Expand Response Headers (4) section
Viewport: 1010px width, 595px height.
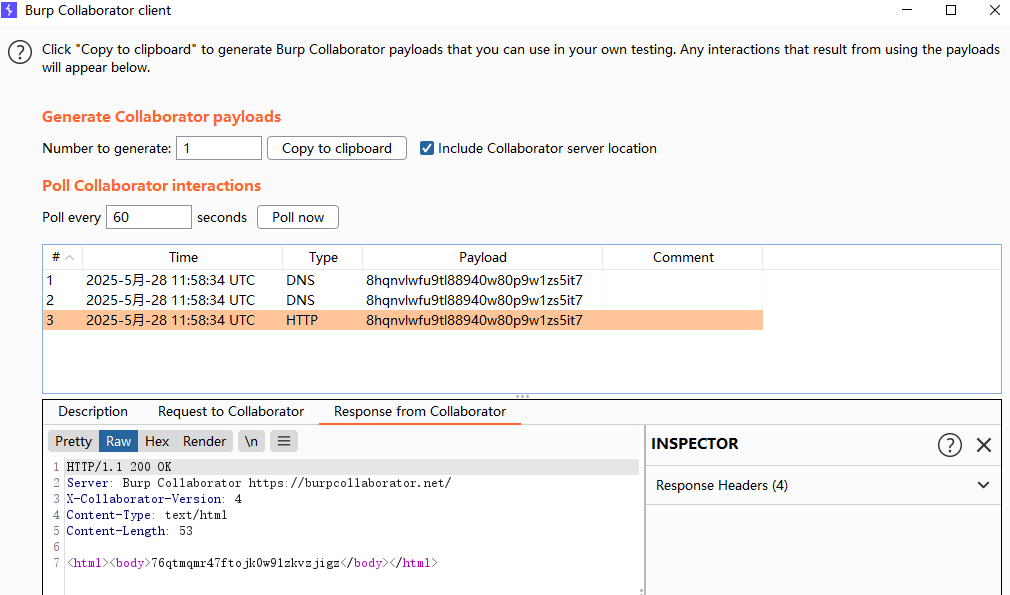click(823, 485)
